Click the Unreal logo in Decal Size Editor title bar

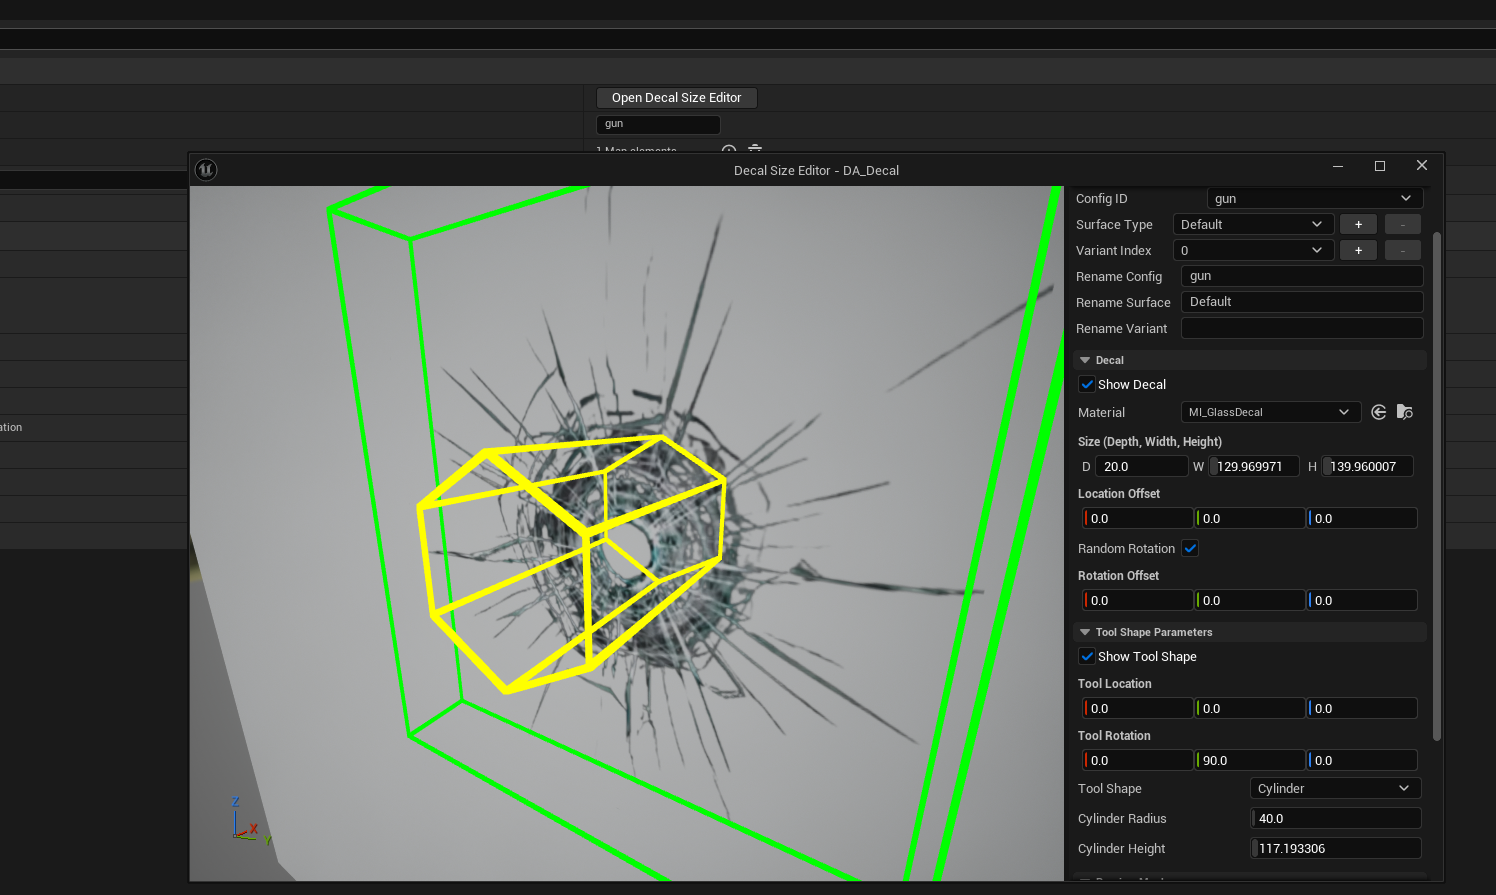(206, 170)
